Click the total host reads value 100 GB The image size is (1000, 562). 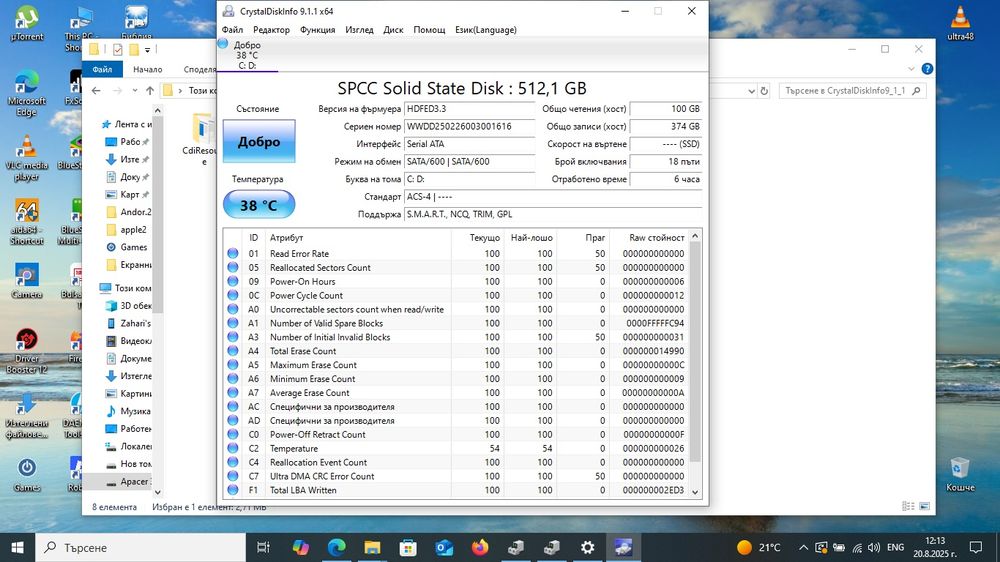click(x=666, y=109)
